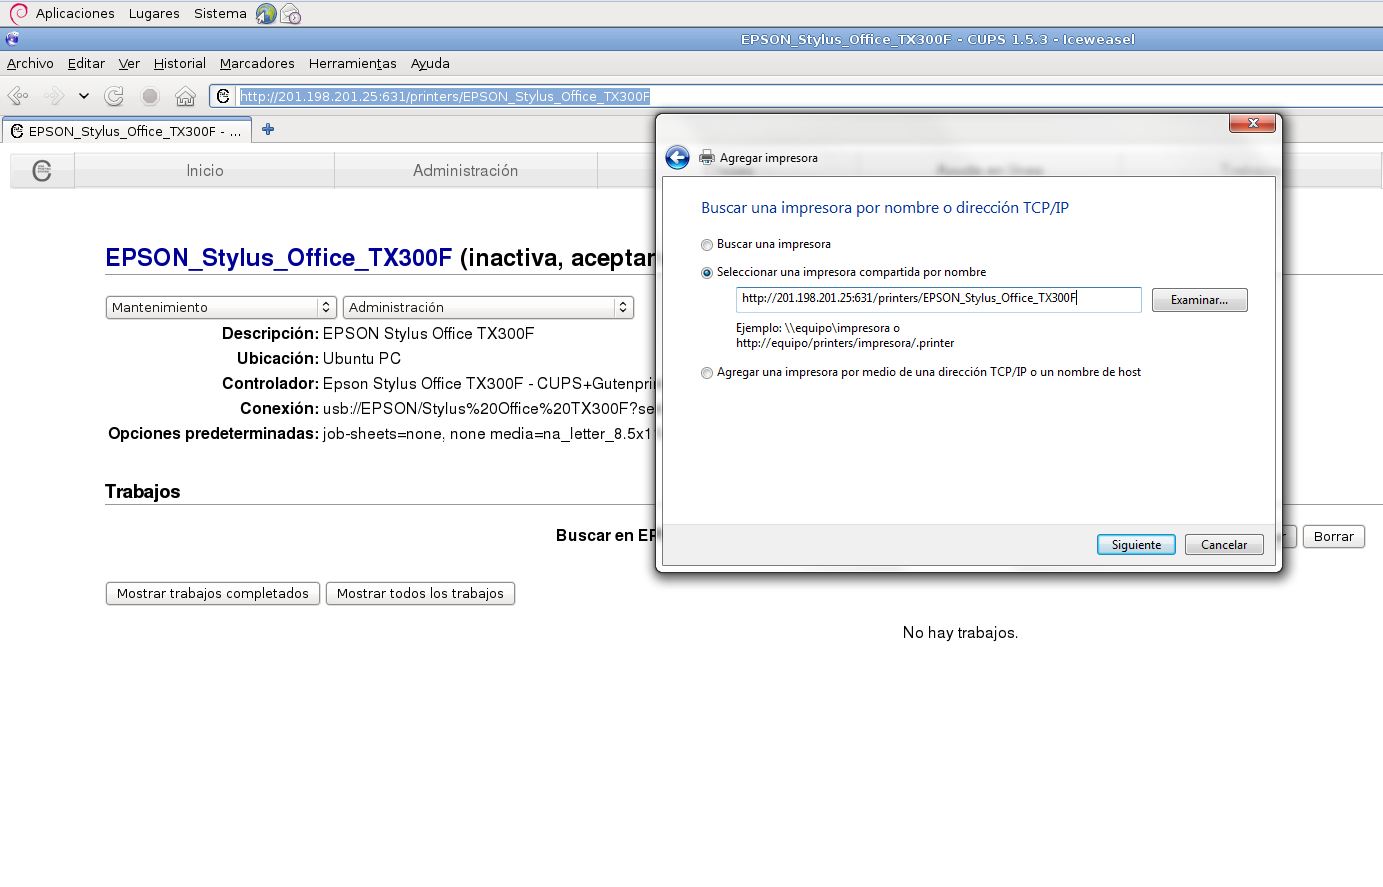The image size is (1383, 887).
Task: Select the add printer by TCP/IP address option
Action: 707,373
